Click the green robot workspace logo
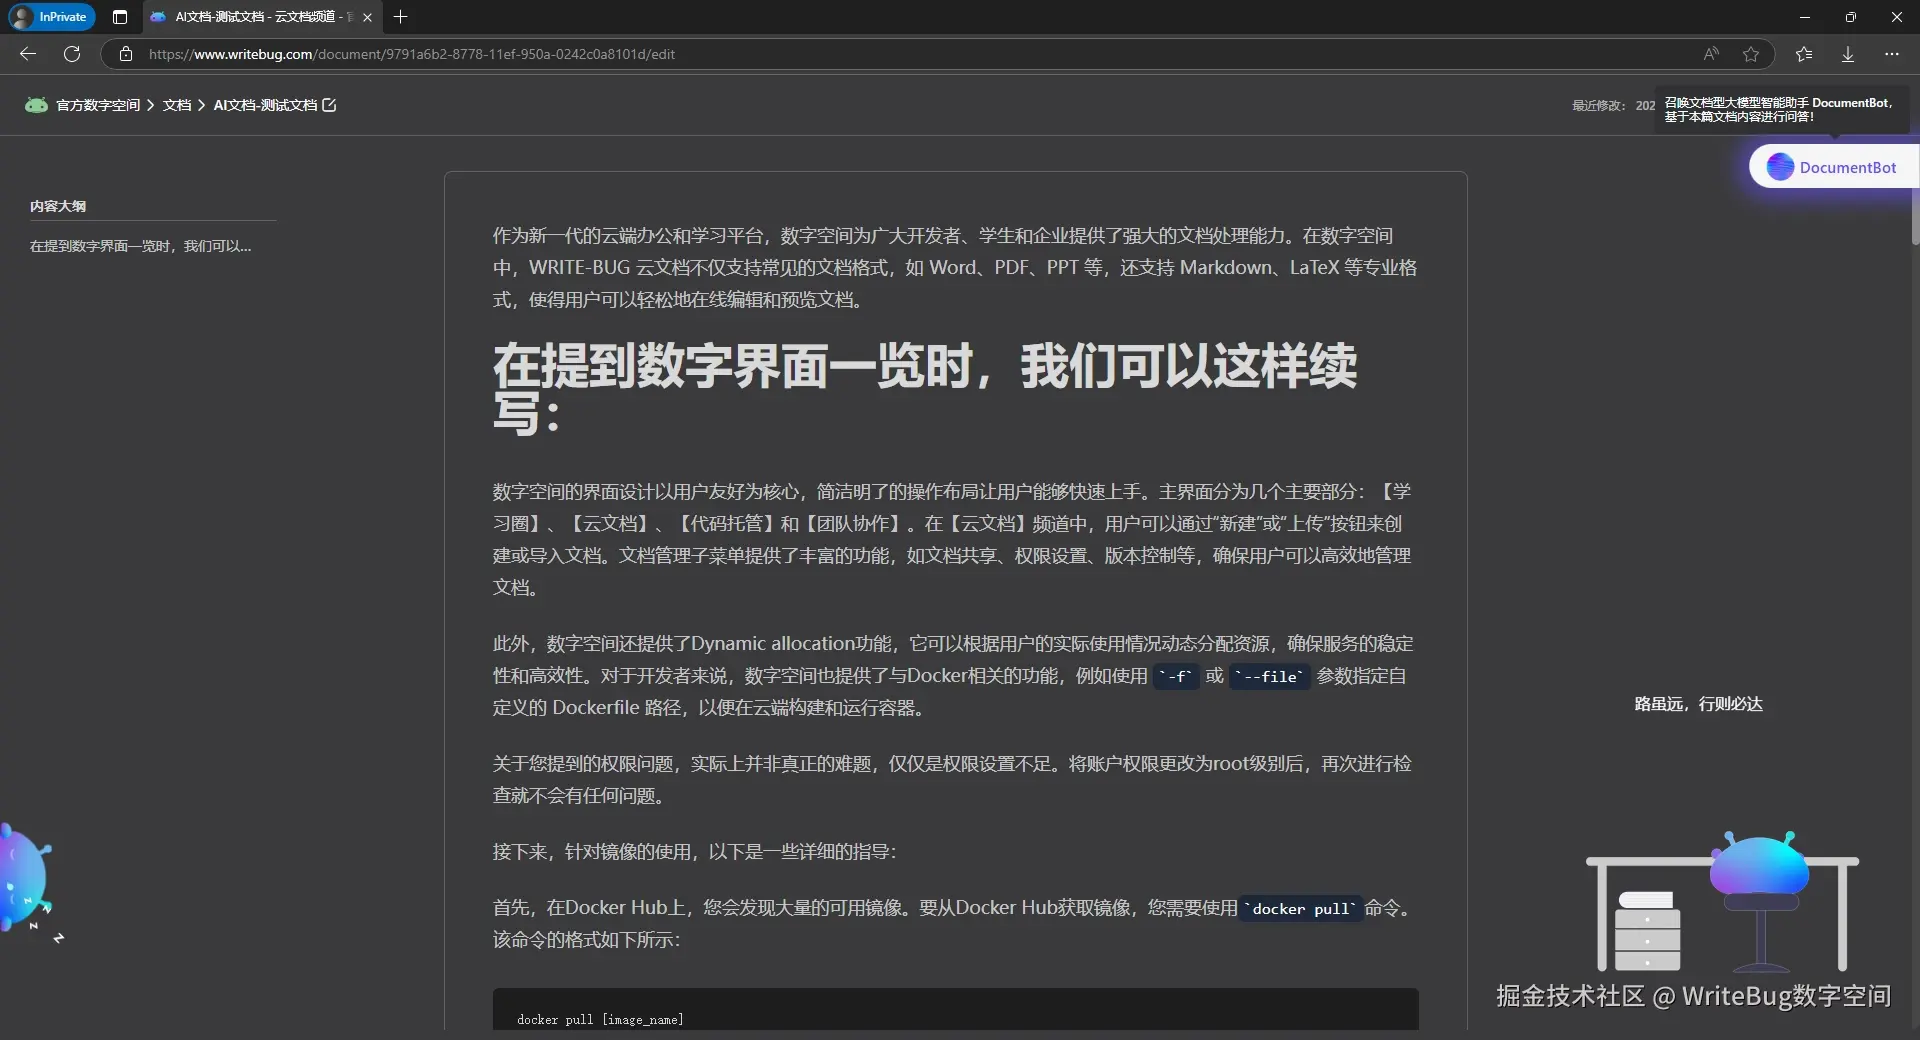This screenshot has width=1920, height=1040. coord(36,105)
